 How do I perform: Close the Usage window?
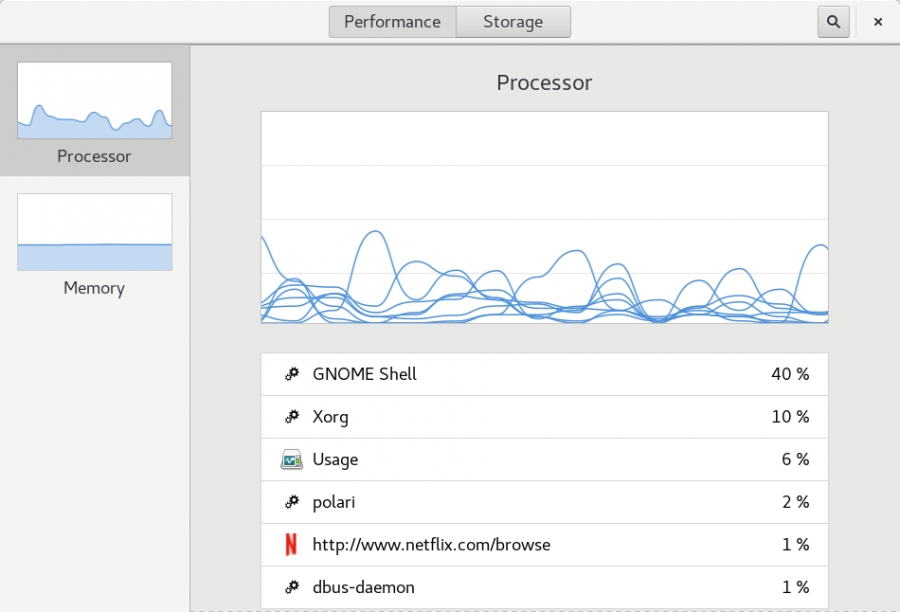click(877, 21)
